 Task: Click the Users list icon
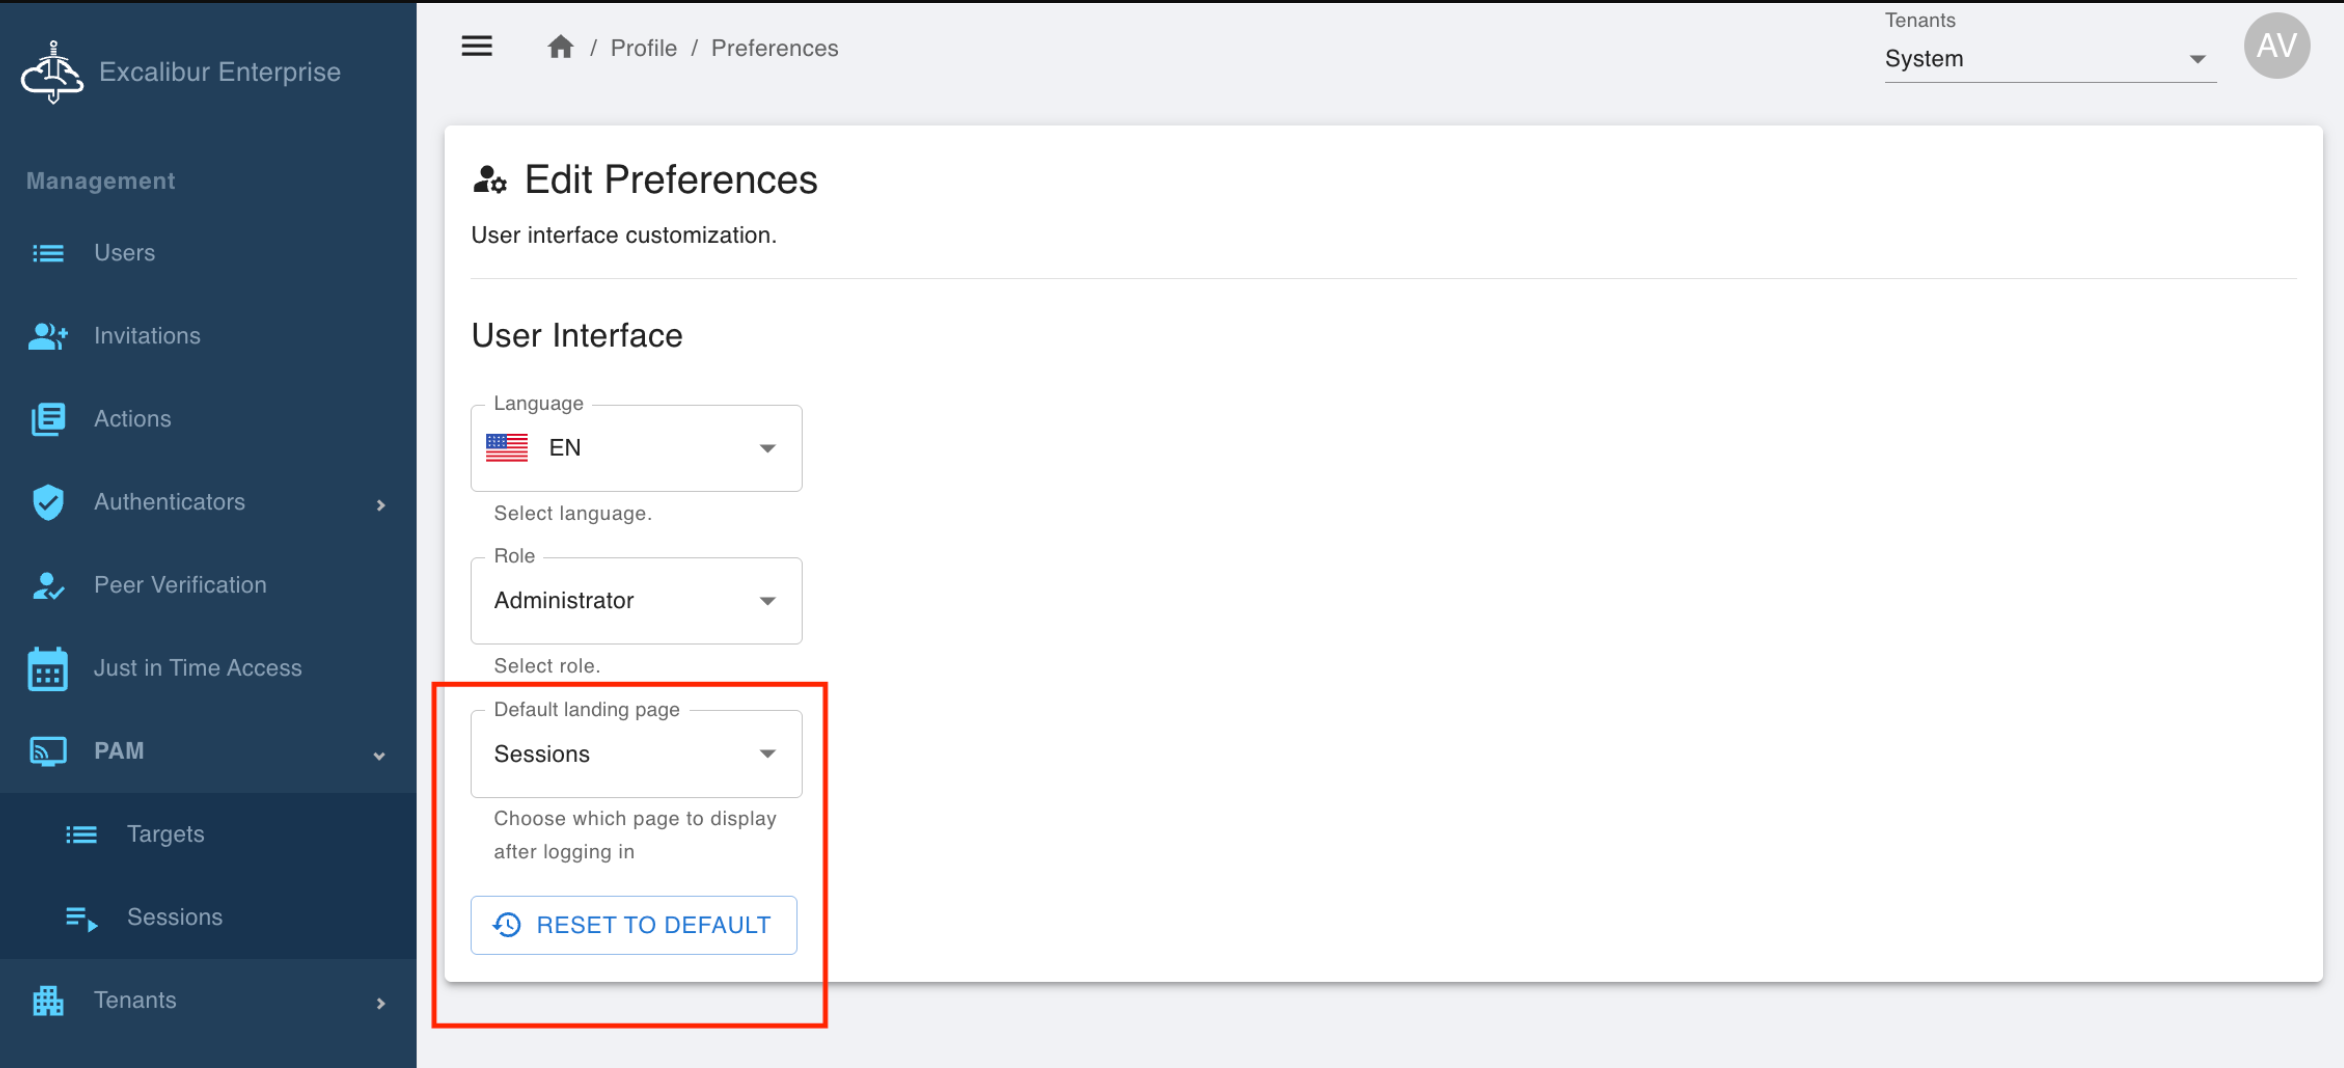(x=48, y=253)
